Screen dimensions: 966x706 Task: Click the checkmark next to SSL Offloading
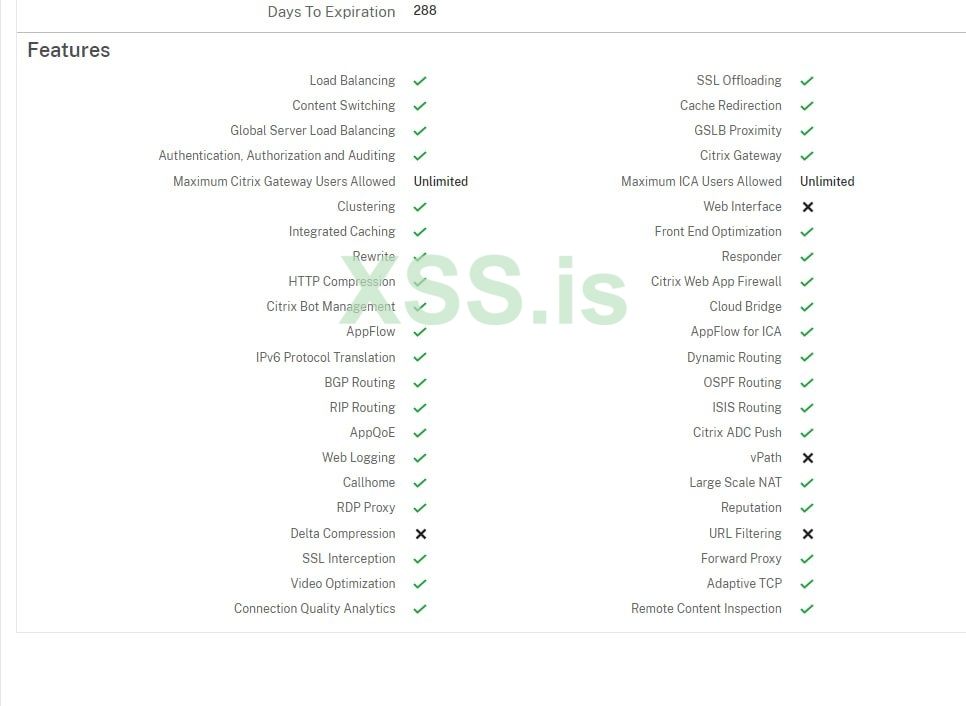pyautogui.click(x=807, y=81)
